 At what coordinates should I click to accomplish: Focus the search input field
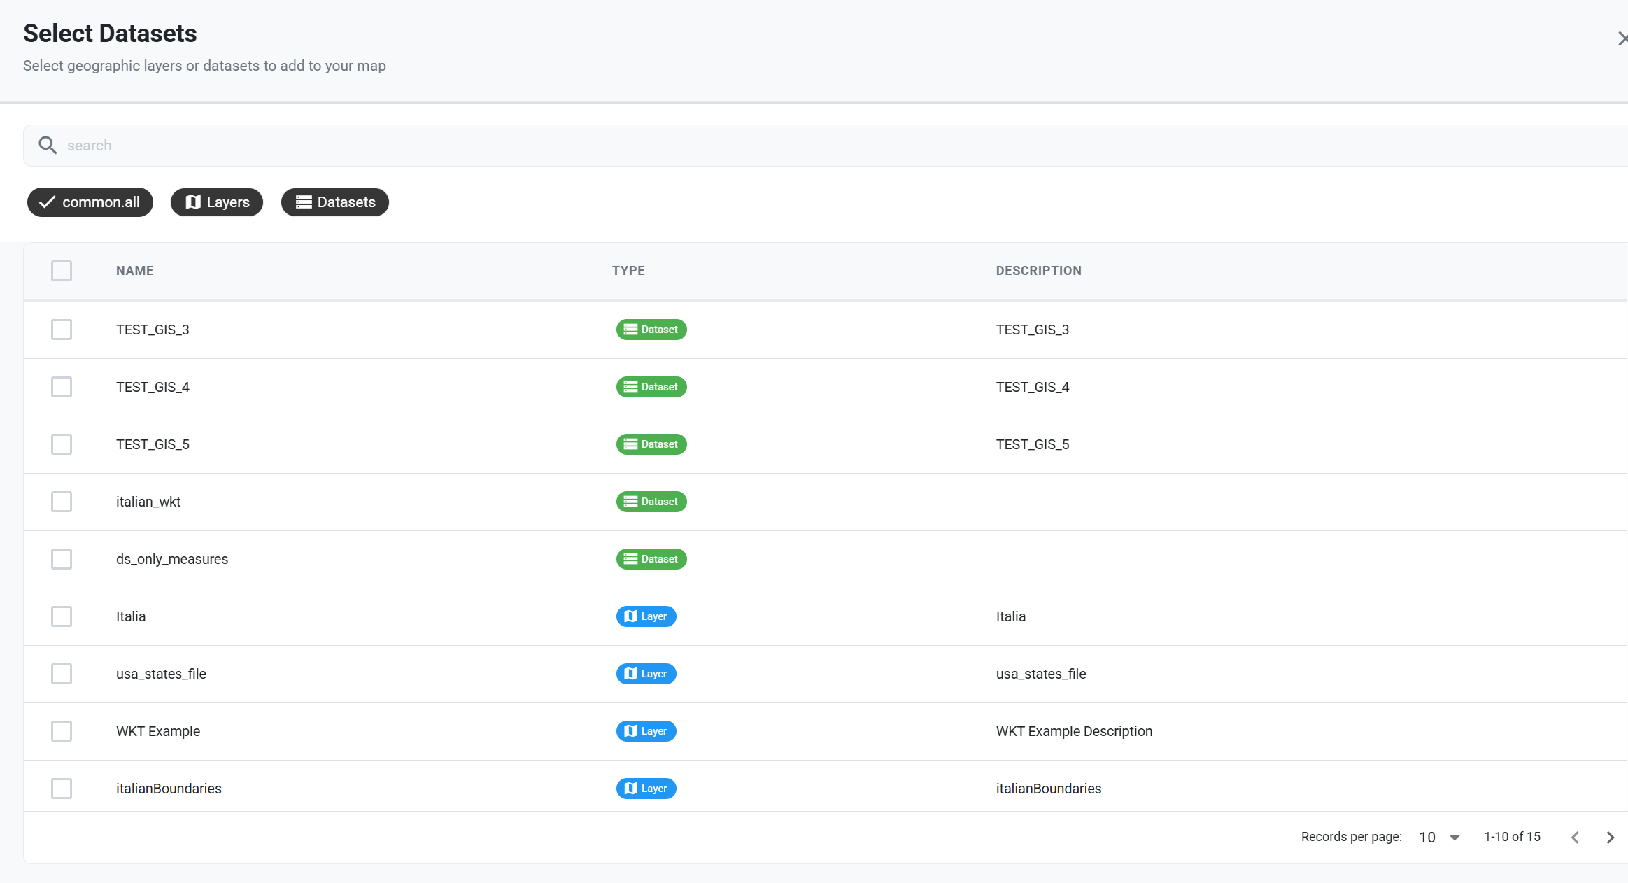point(826,146)
